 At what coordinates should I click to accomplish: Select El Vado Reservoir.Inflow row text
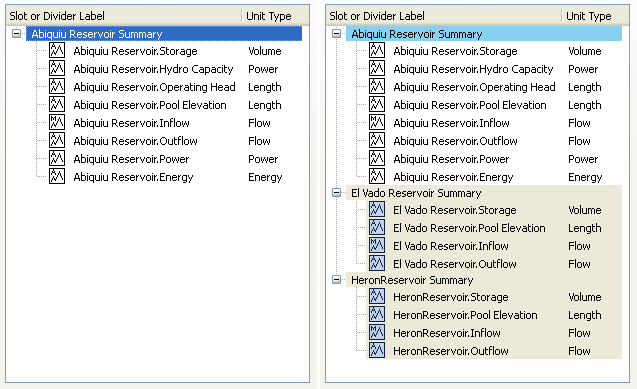click(451, 246)
